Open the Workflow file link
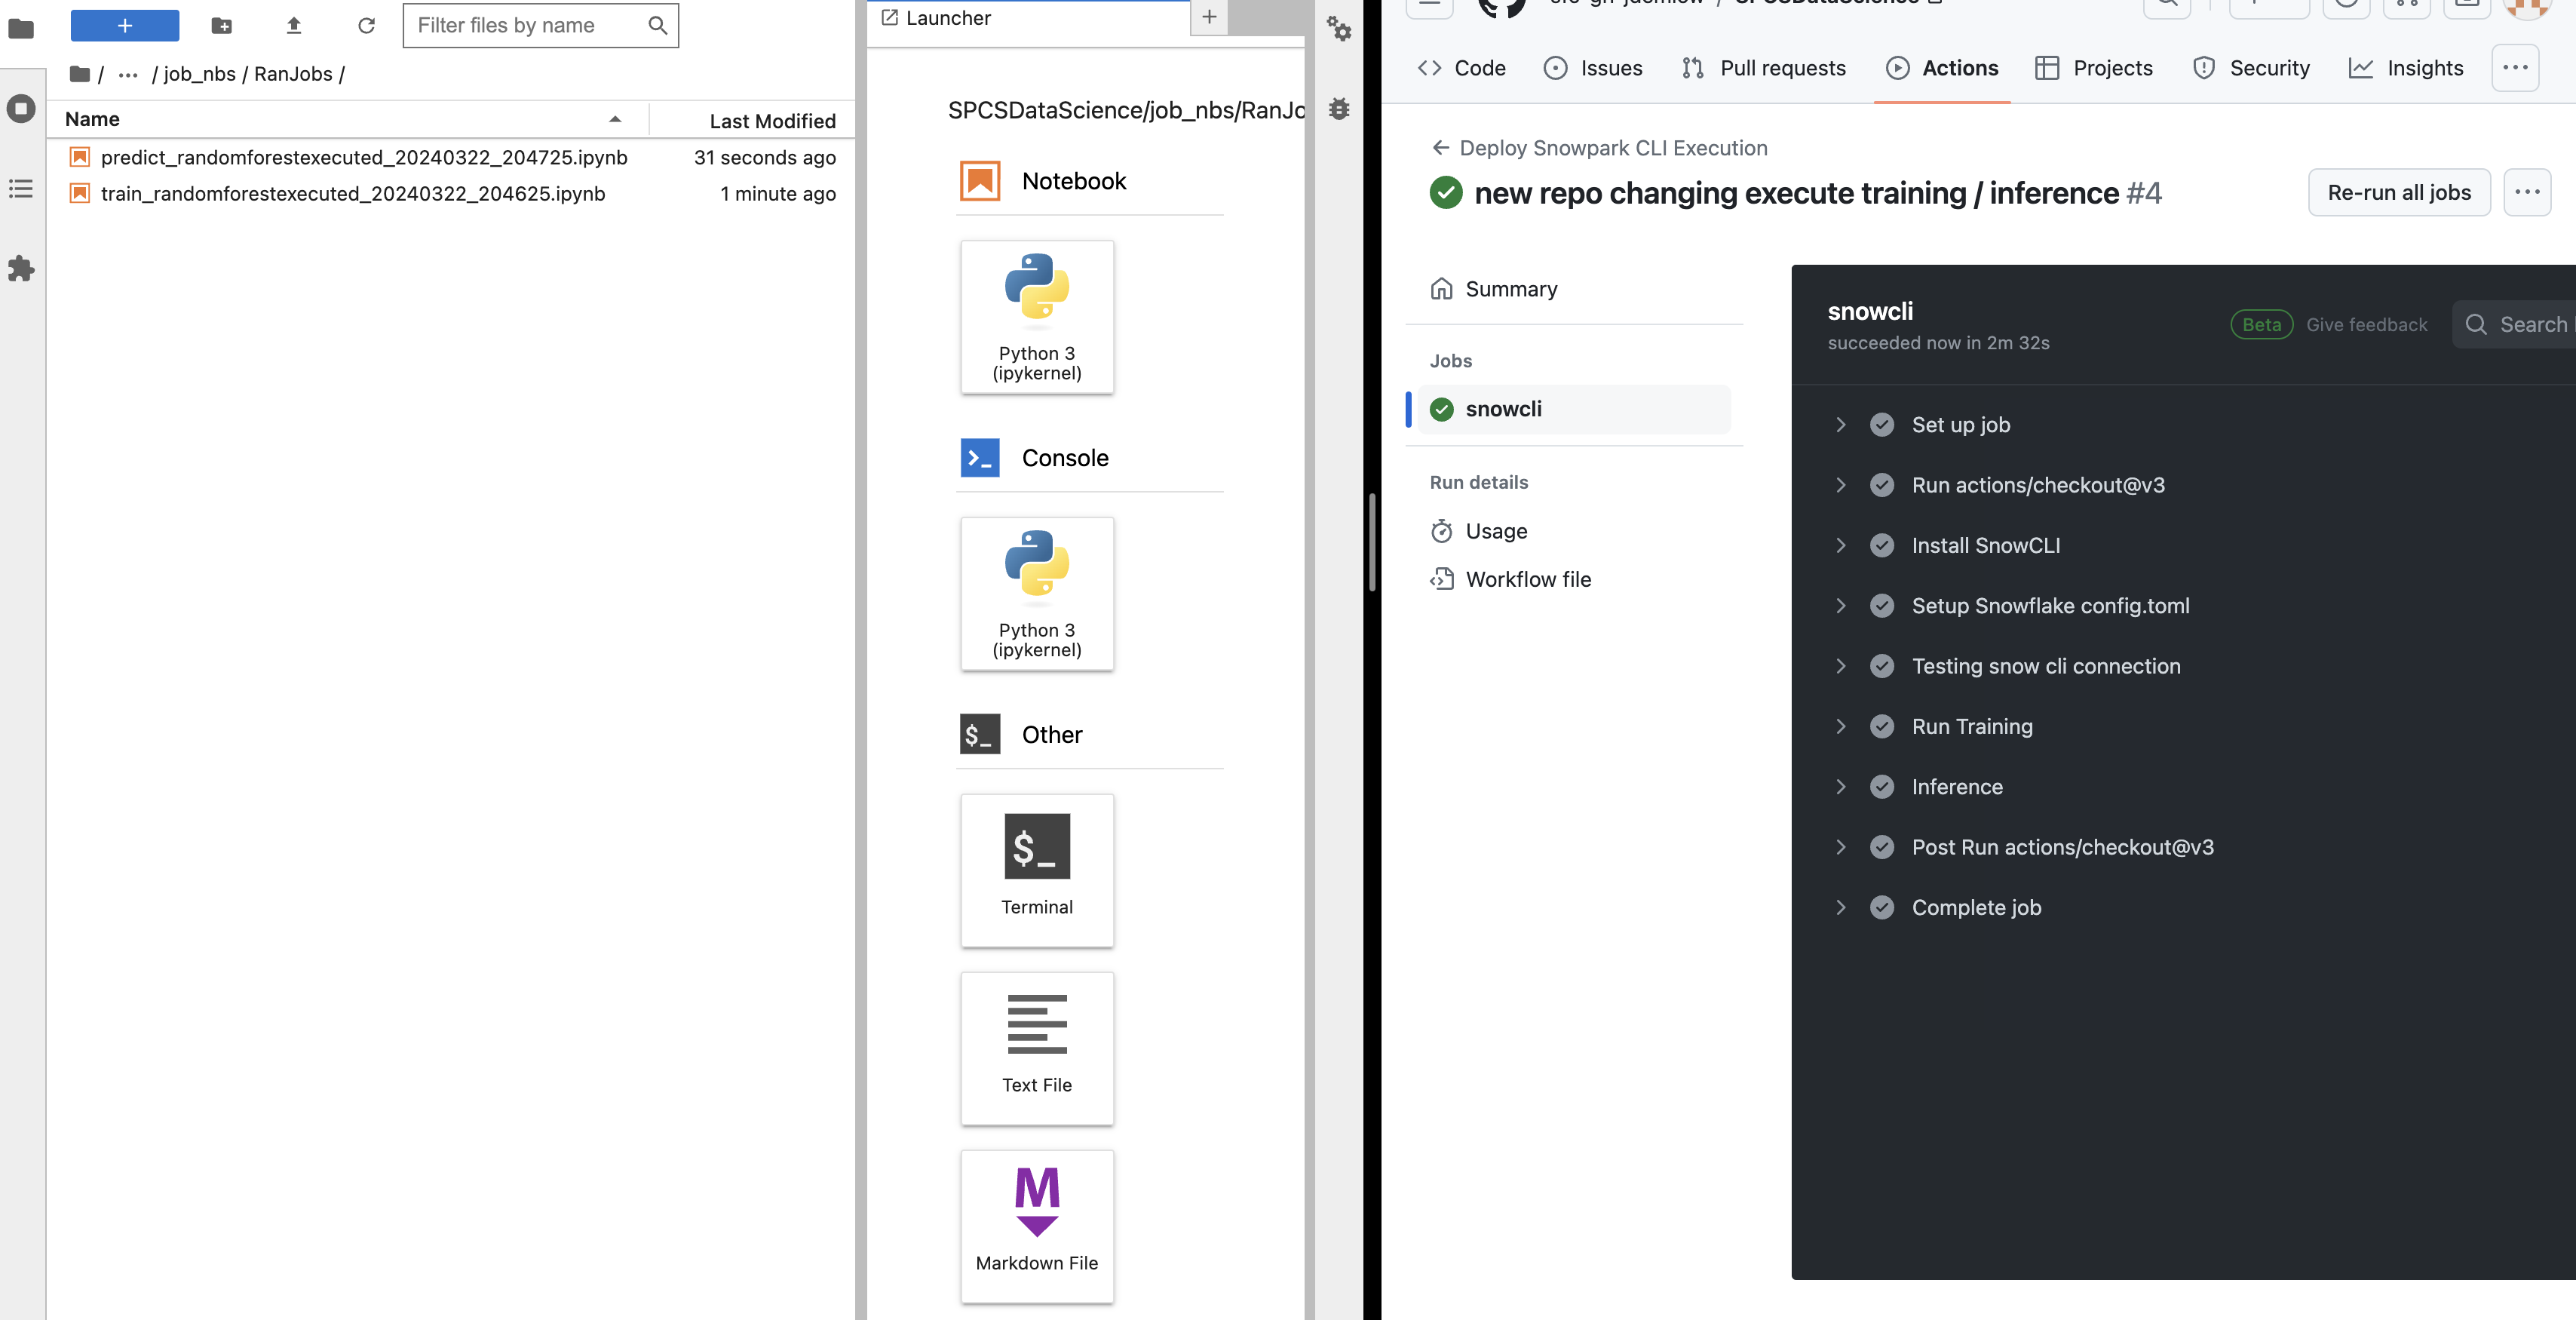Image resolution: width=2576 pixels, height=1320 pixels. point(1528,579)
